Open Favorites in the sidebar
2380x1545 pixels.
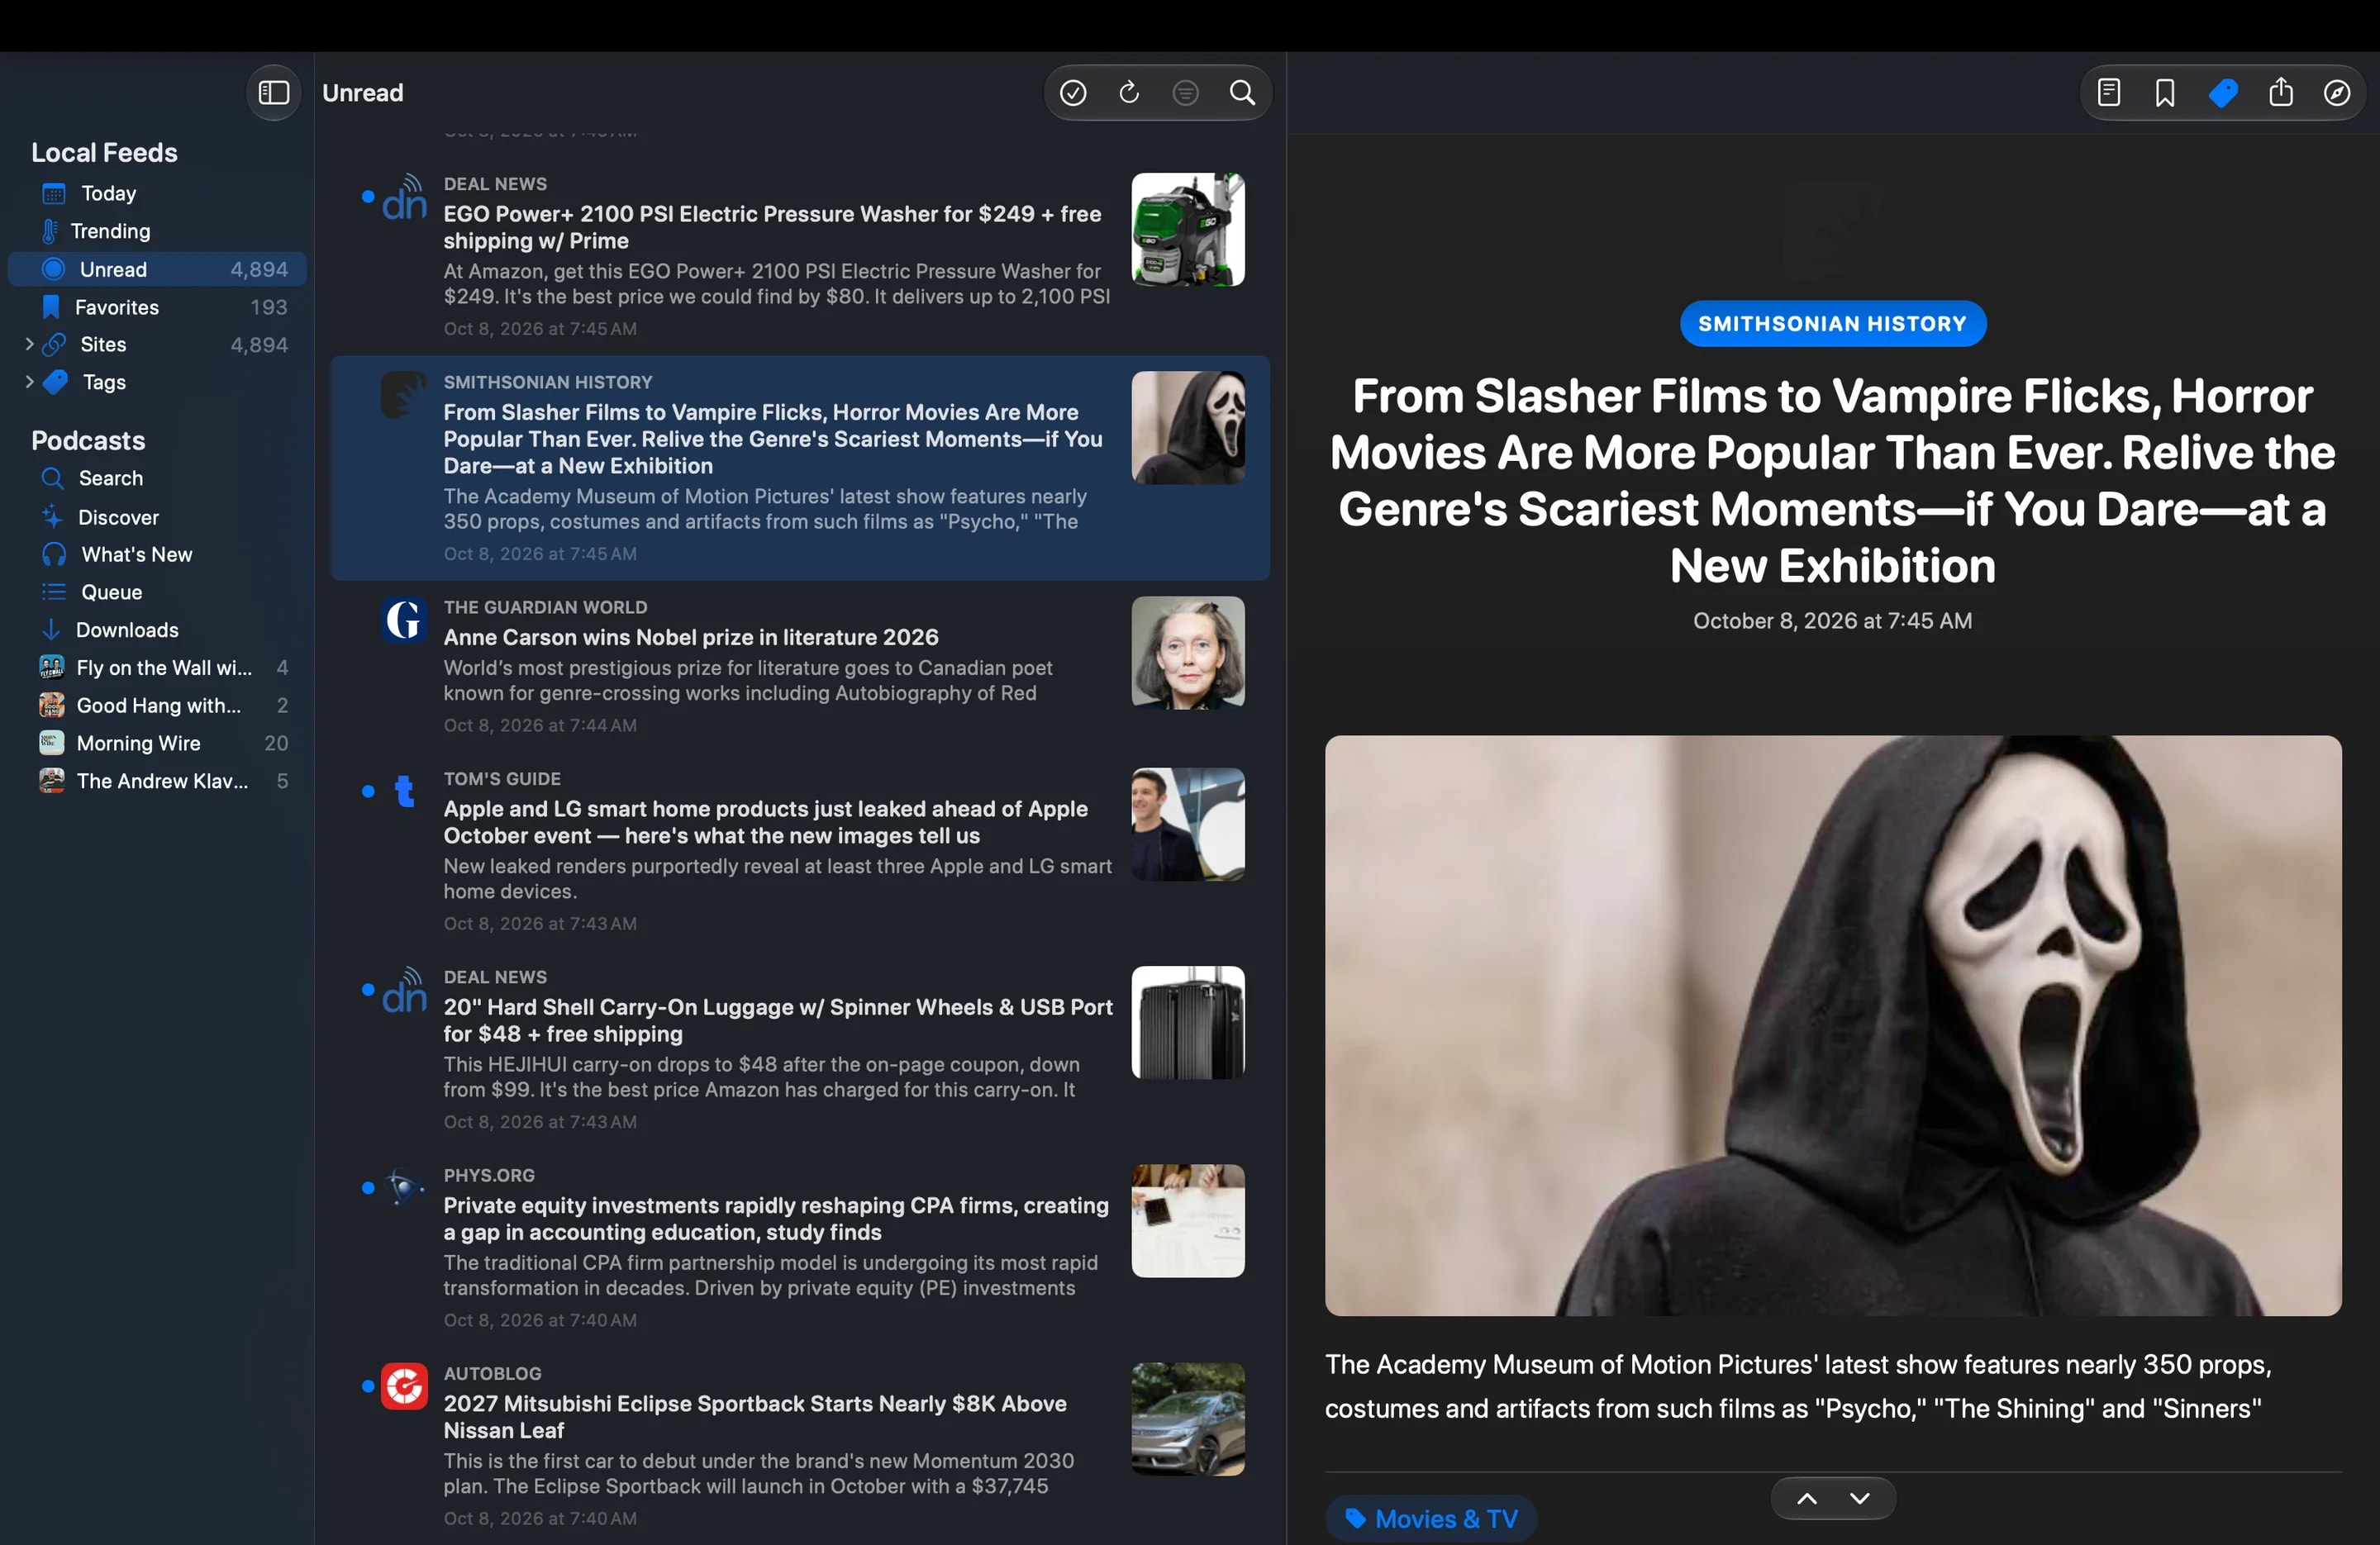(x=157, y=307)
